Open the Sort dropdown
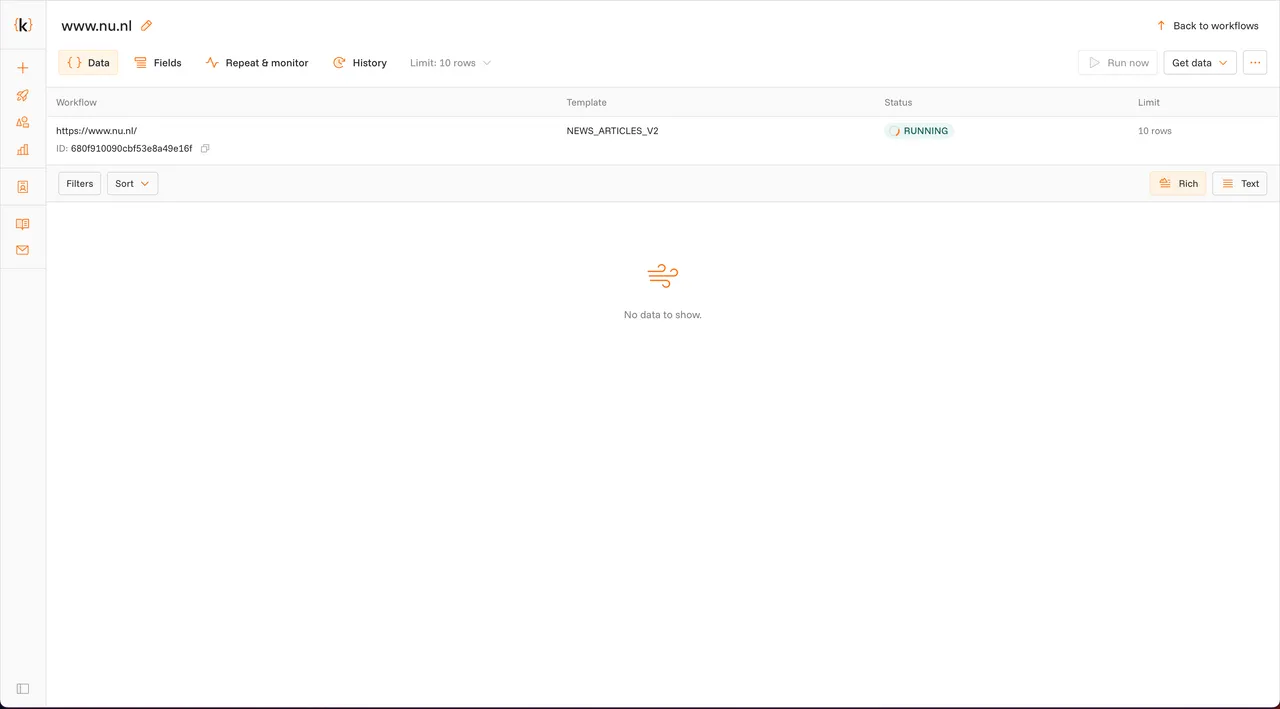The width and height of the screenshot is (1280, 709). [x=132, y=184]
